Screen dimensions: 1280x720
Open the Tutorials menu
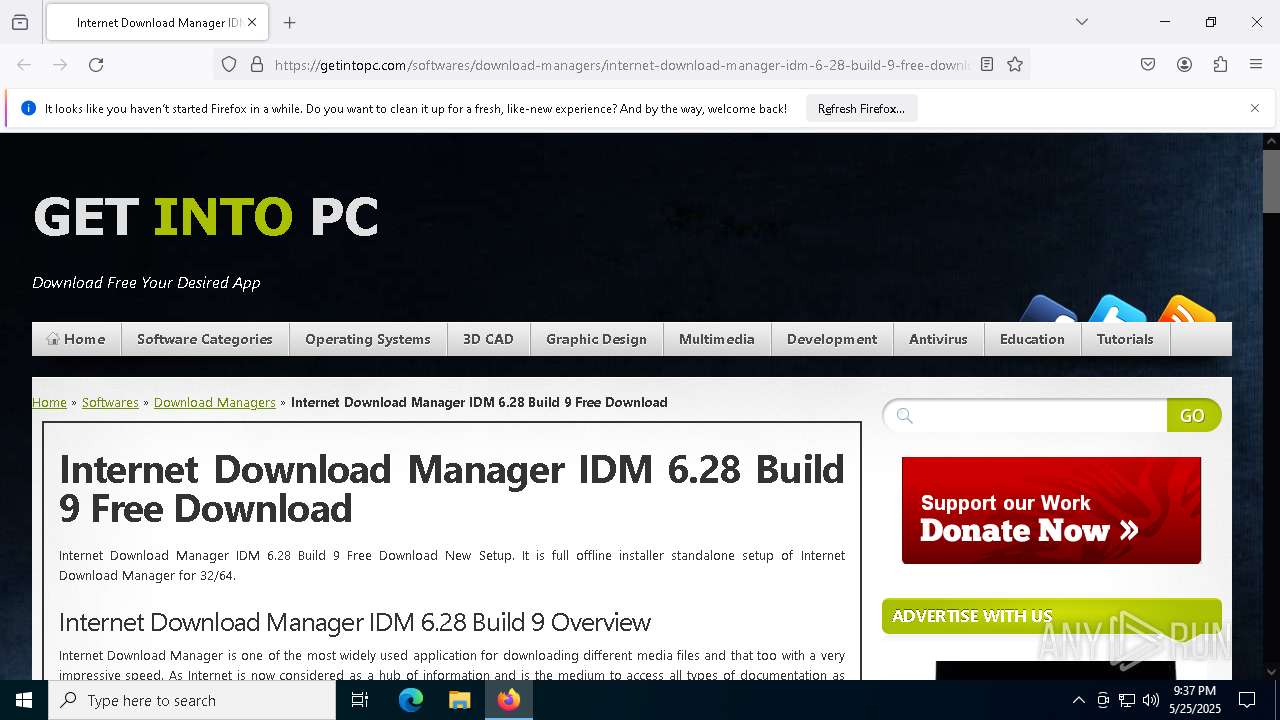(x=1125, y=339)
